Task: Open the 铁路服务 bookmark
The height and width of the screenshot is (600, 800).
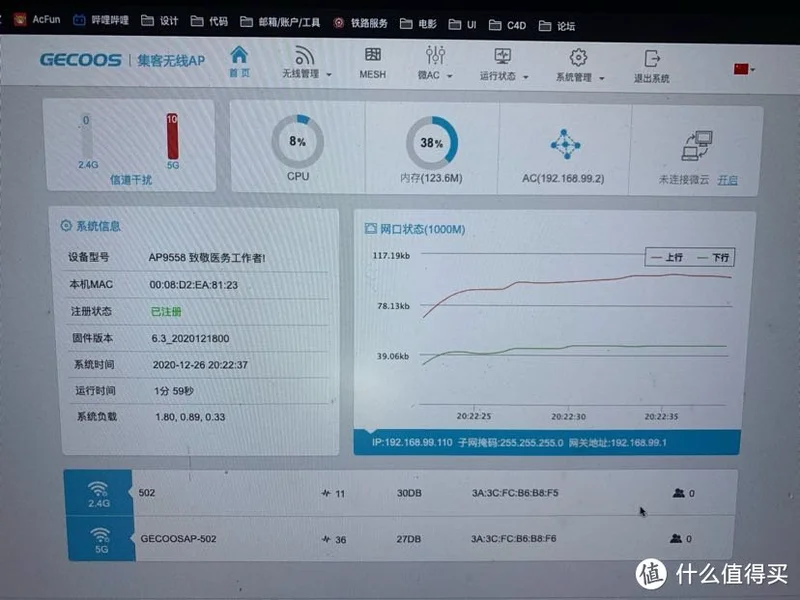Action: click(360, 23)
